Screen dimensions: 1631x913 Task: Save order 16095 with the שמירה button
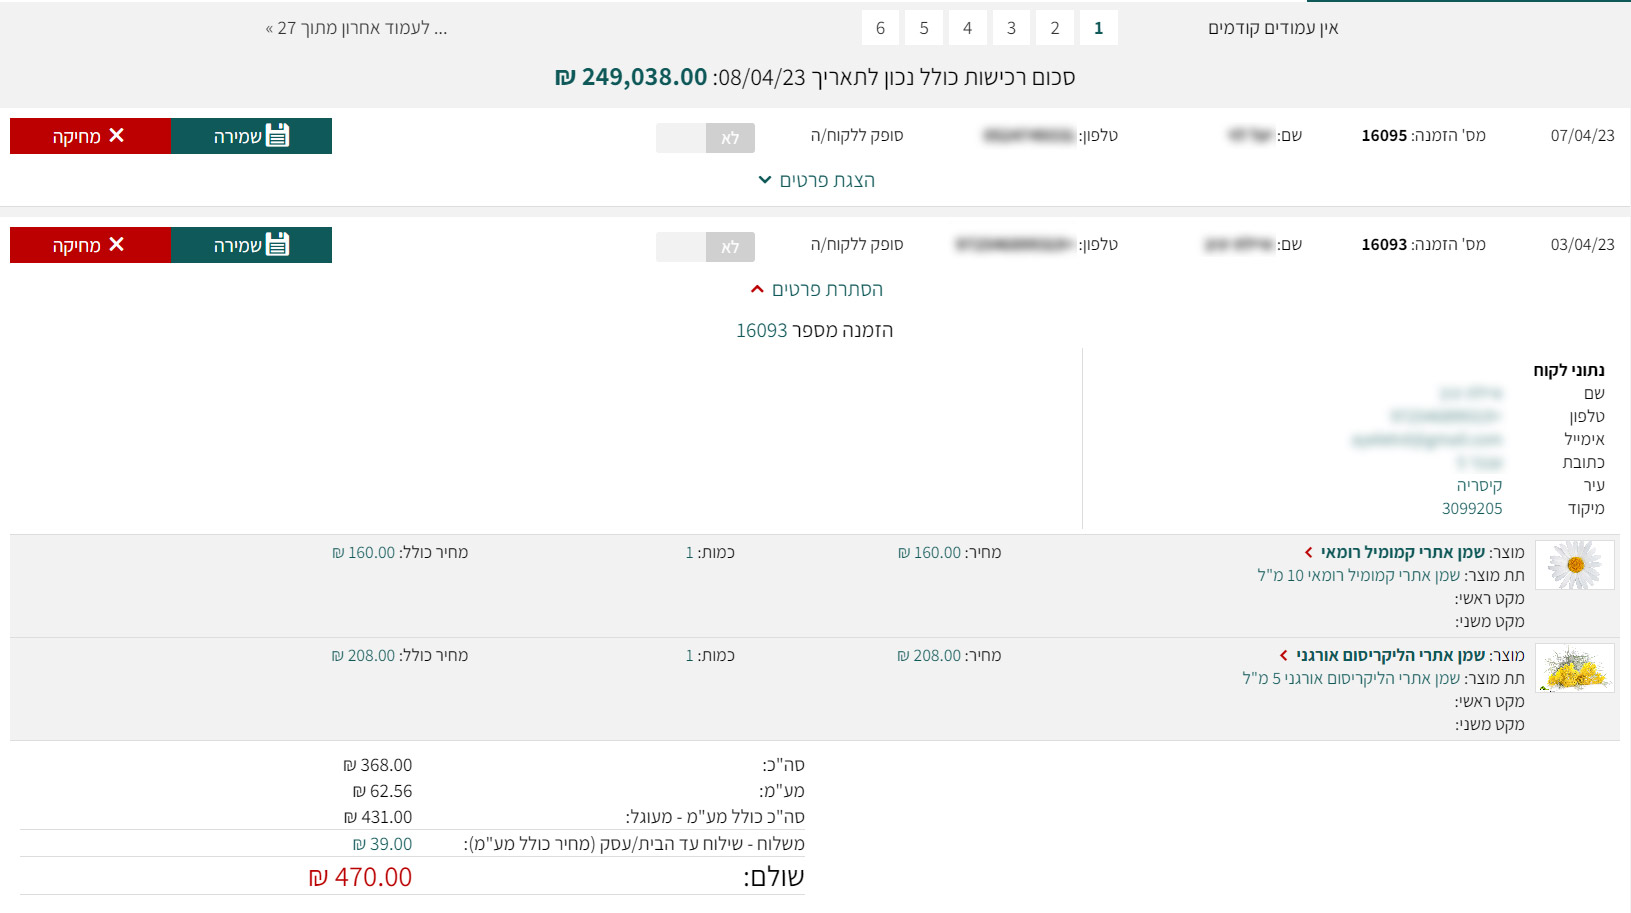point(251,136)
